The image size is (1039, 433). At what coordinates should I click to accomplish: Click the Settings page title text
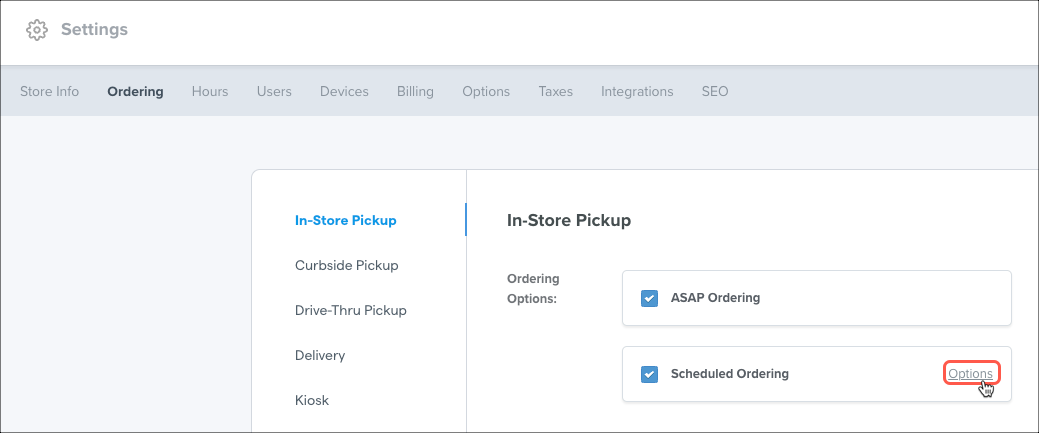coord(94,30)
